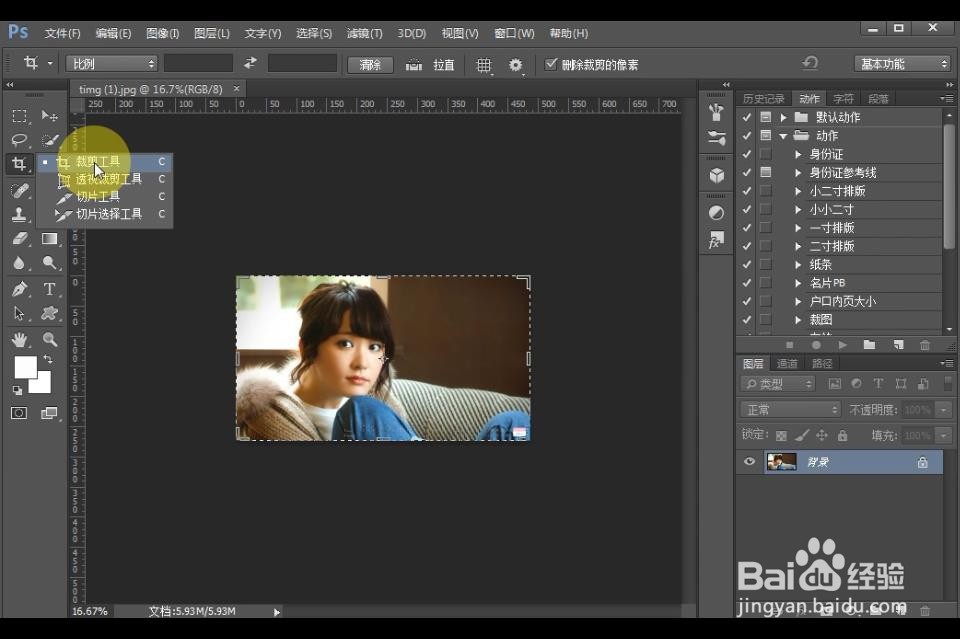This screenshot has width=960, height=639.
Task: Open crop settings gear
Action: tap(516, 64)
